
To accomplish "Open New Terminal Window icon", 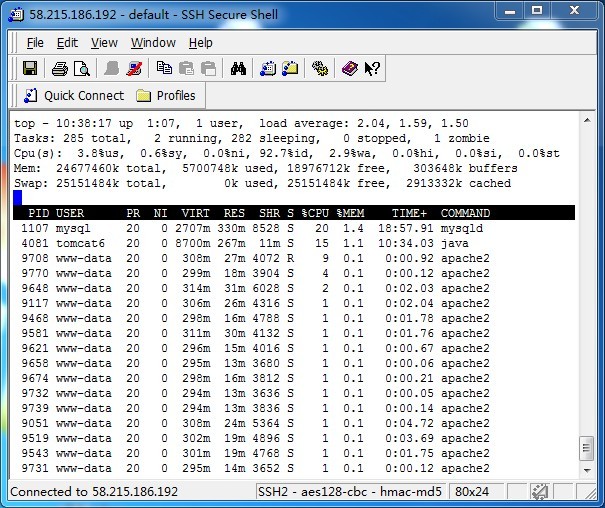I will pyautogui.click(x=268, y=69).
